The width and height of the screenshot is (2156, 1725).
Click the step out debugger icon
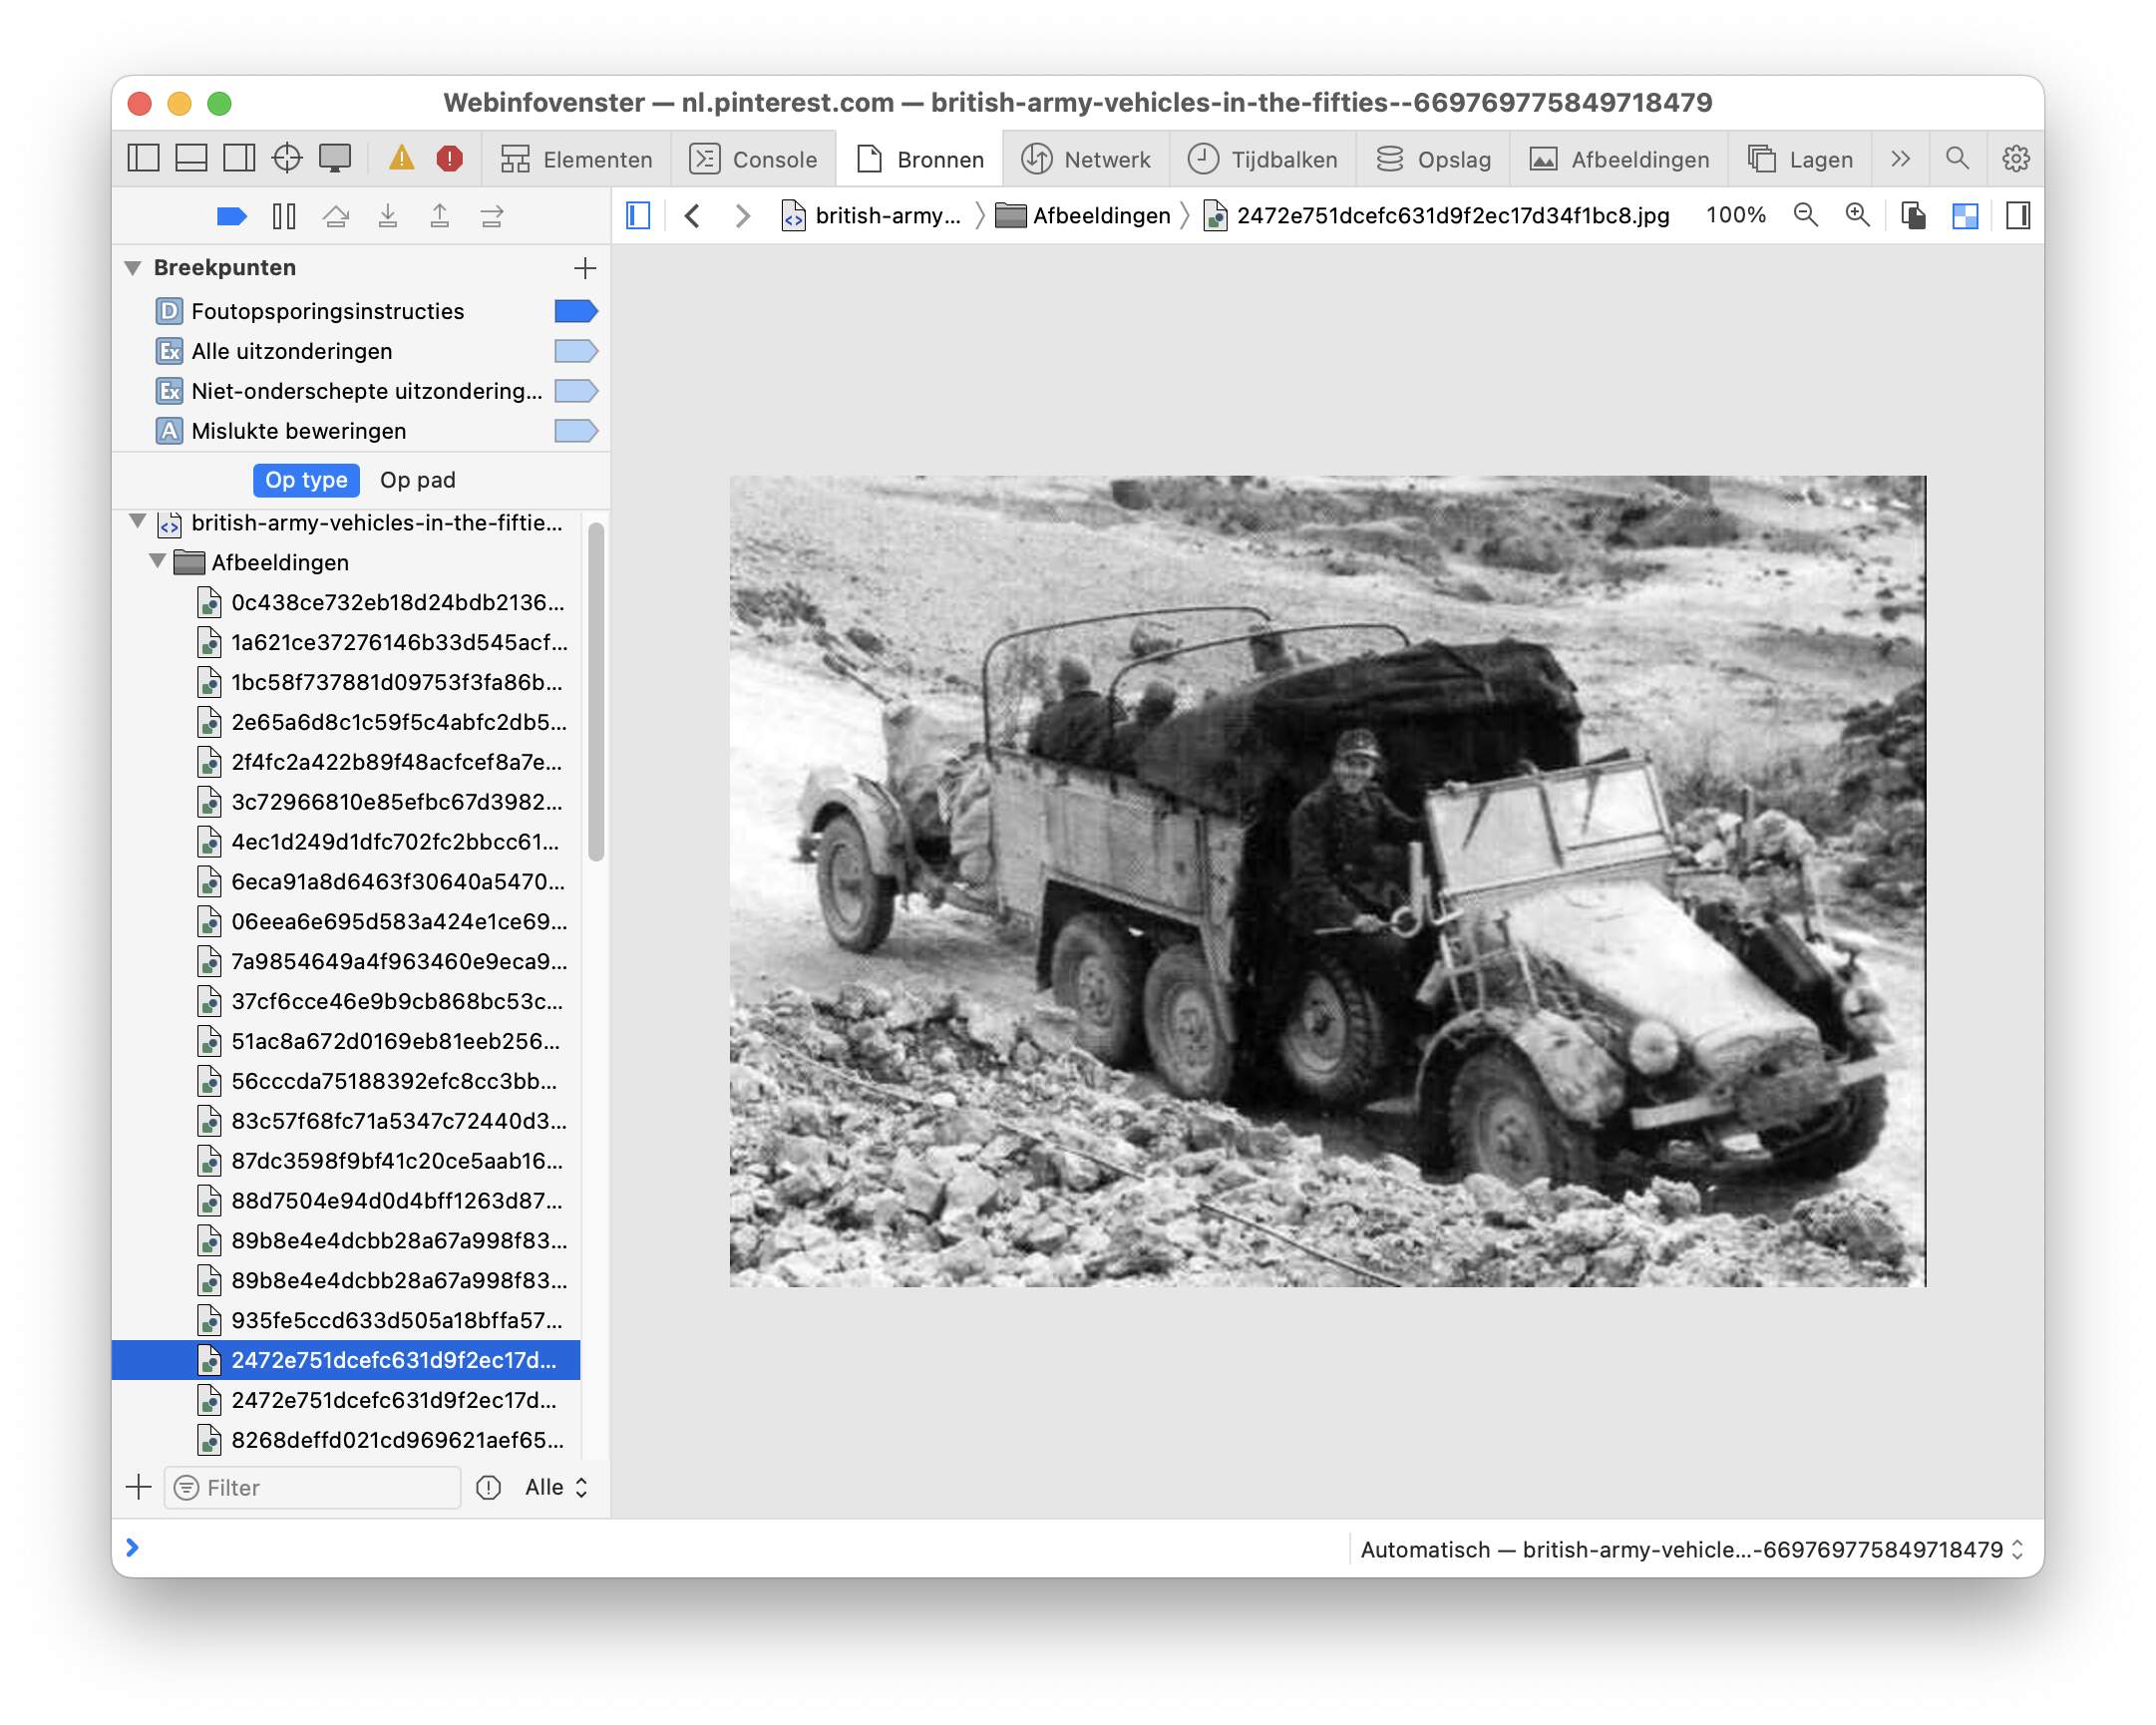pos(439,216)
